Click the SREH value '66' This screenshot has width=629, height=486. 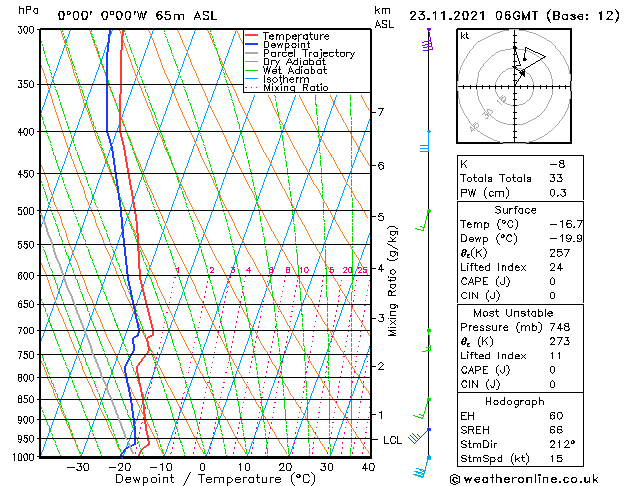point(556,430)
